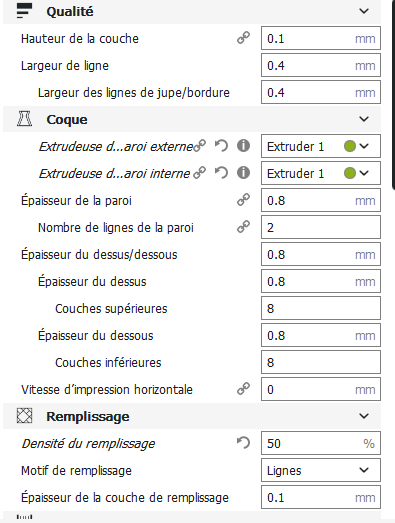The height and width of the screenshot is (523, 395).
Task: Reset Extrudeuse paroi interne with revert arrow
Action: point(221,173)
